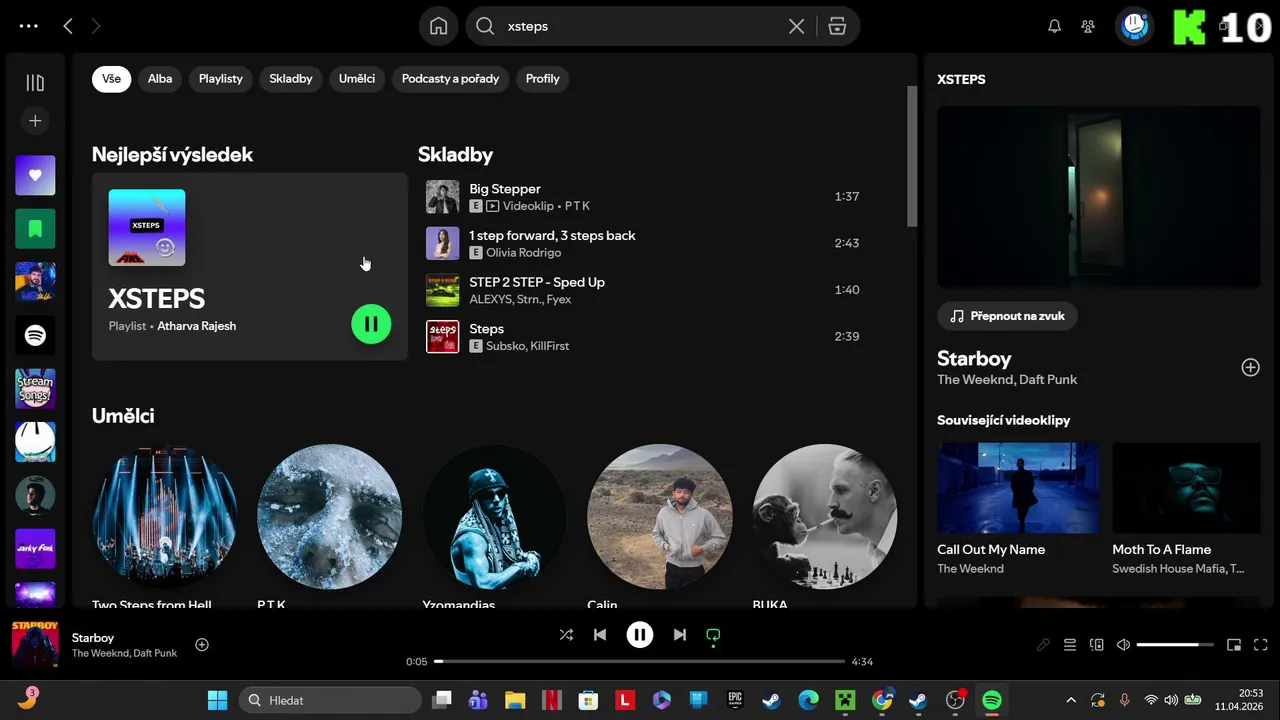
Task: Mute volume with speaker icon
Action: [x=1123, y=645]
